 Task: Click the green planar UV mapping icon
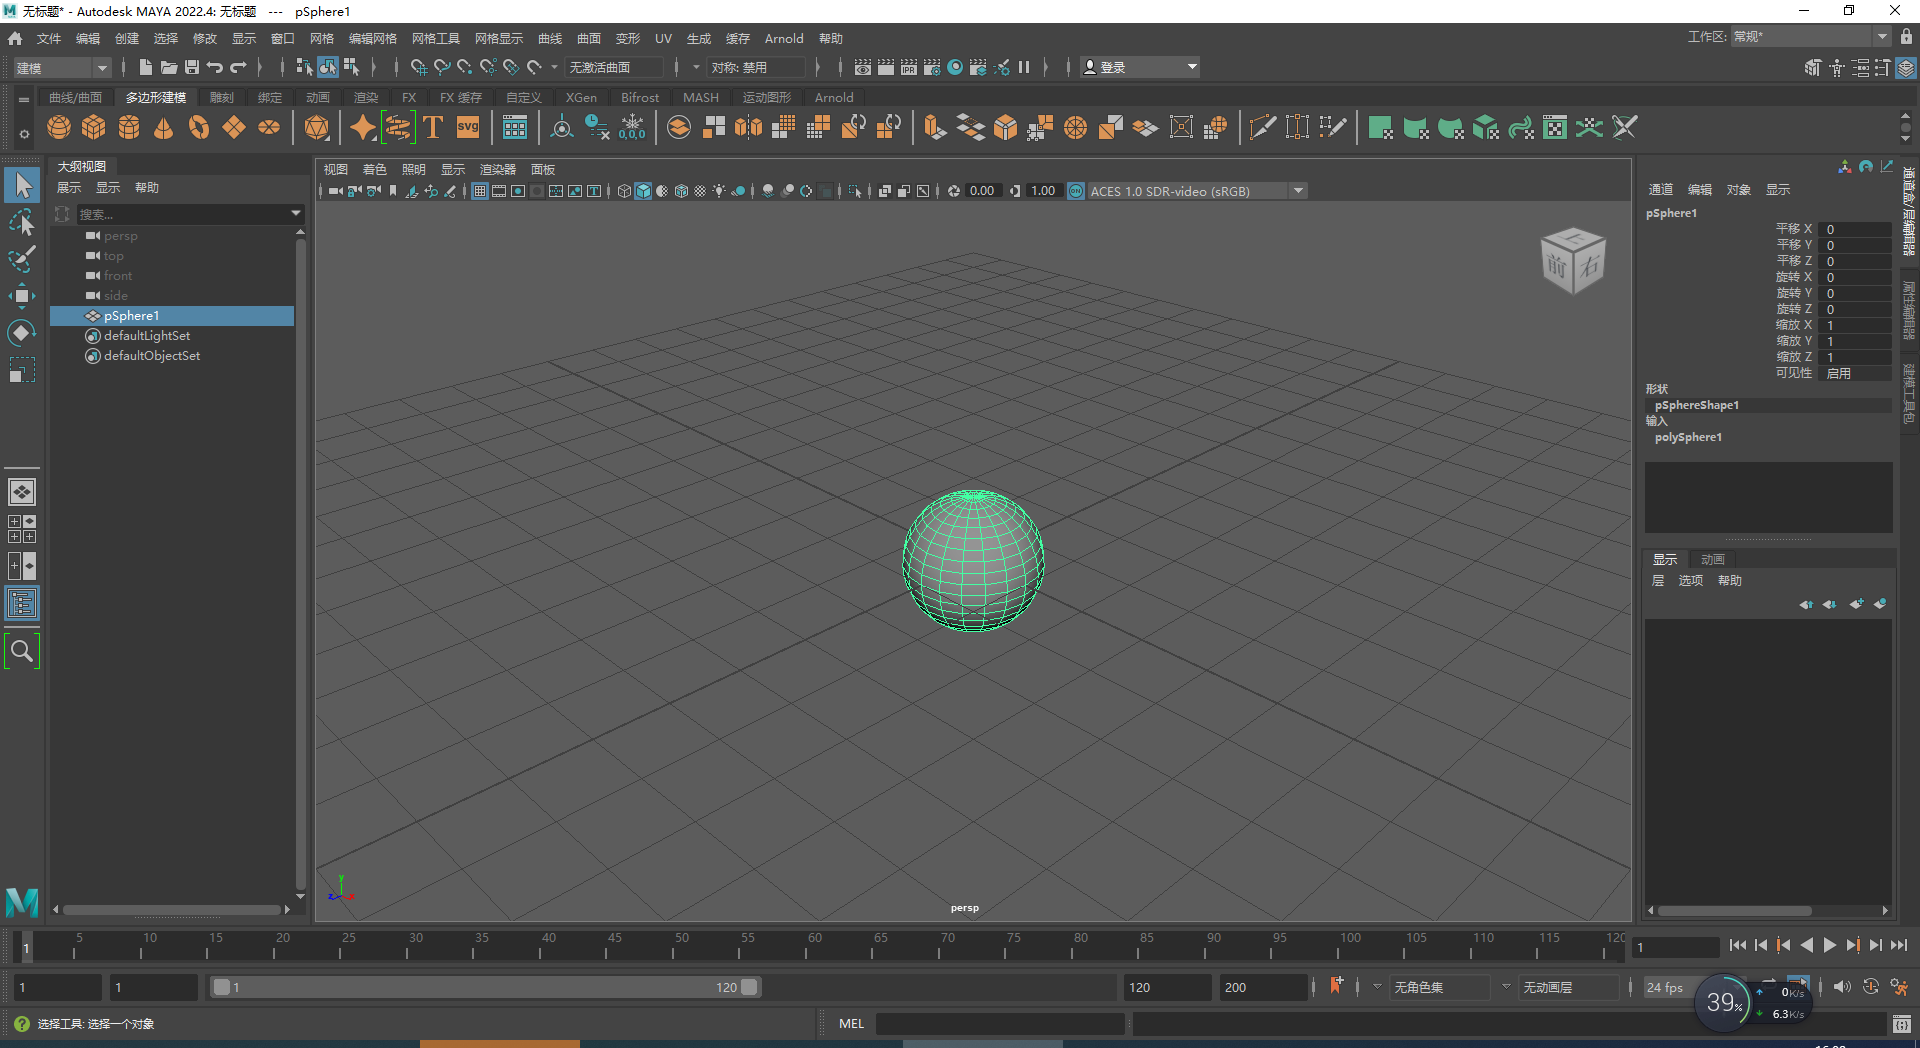click(1380, 127)
